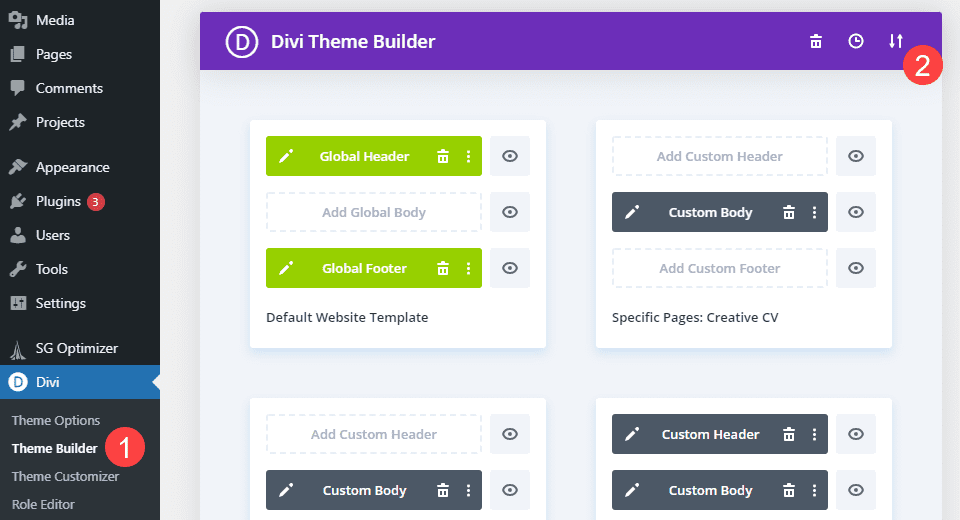The height and width of the screenshot is (520, 960).
Task: Open third template Custom Body three-dot menu
Action: [468, 490]
